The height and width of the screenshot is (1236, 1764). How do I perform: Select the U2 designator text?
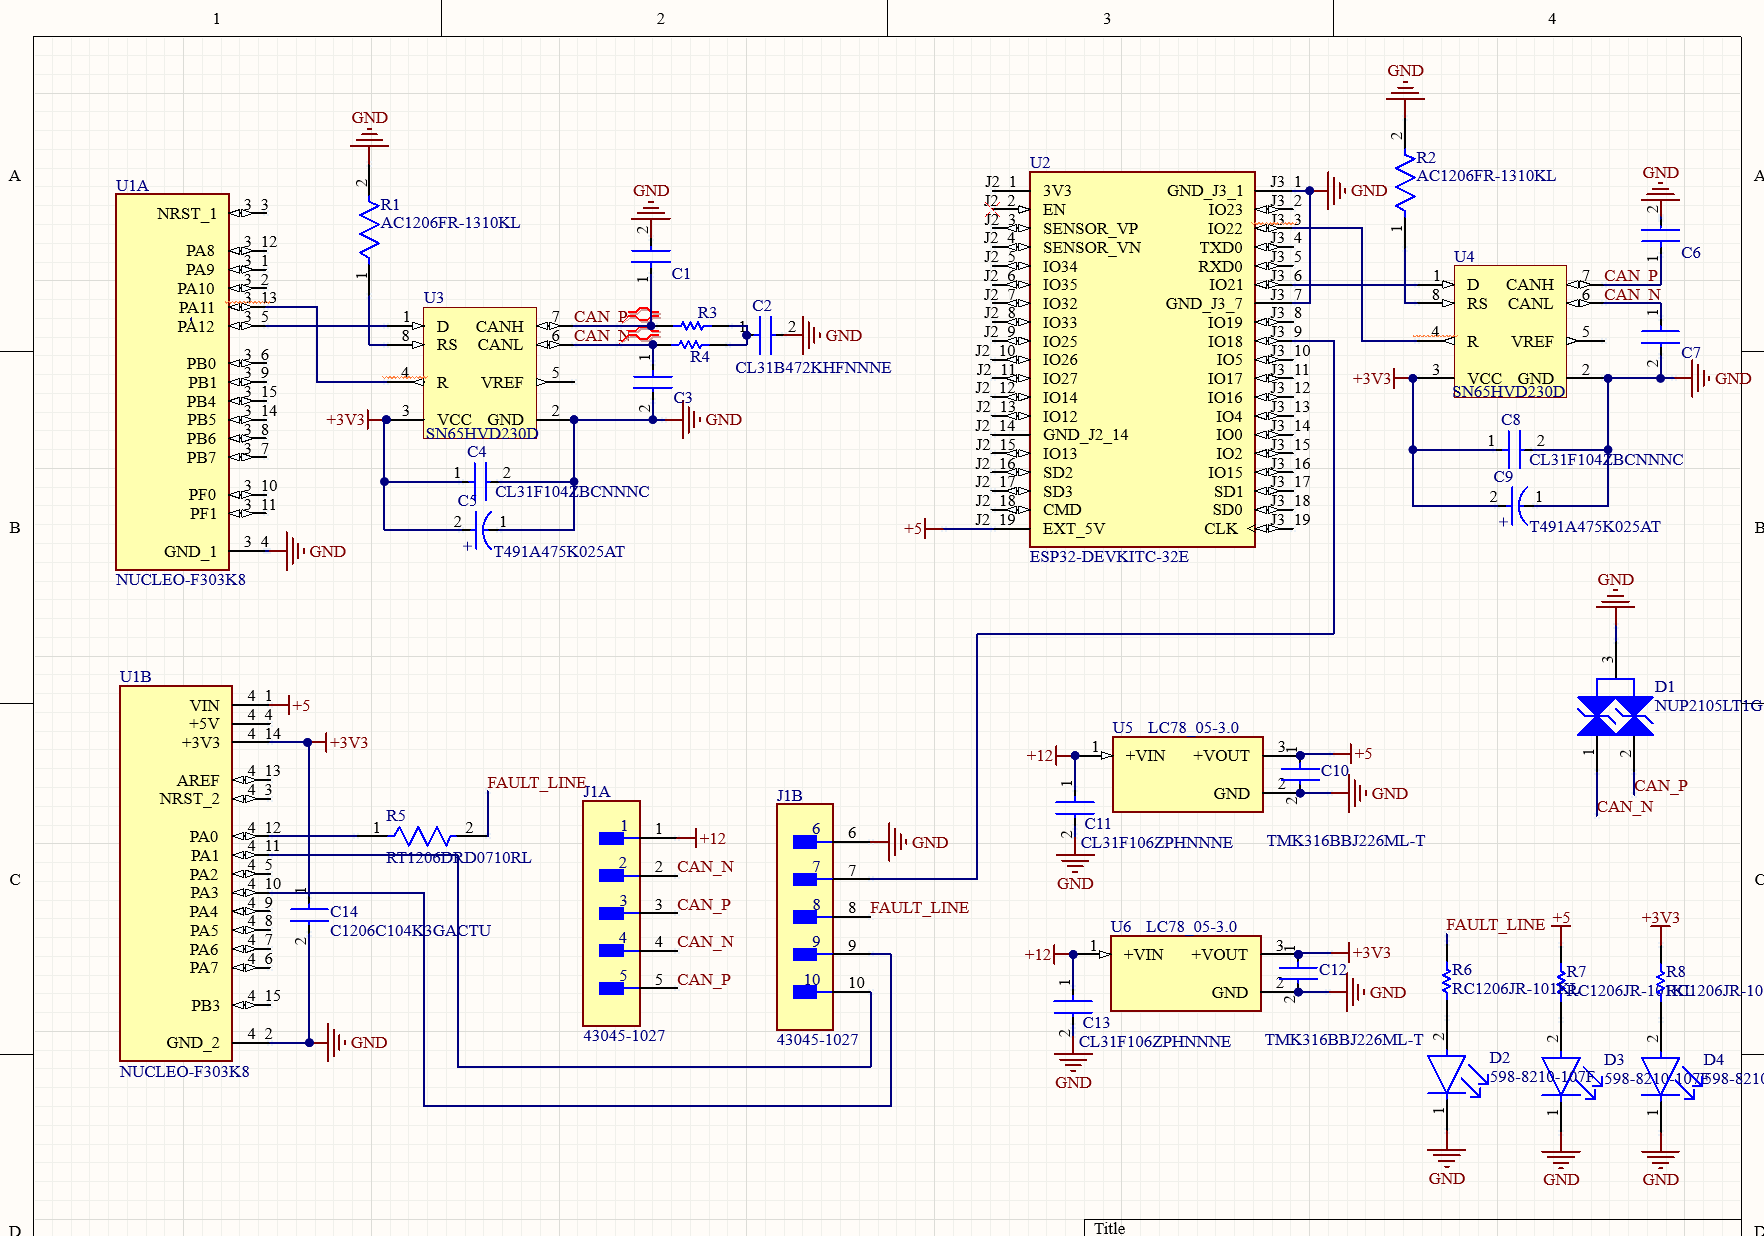tap(1040, 163)
